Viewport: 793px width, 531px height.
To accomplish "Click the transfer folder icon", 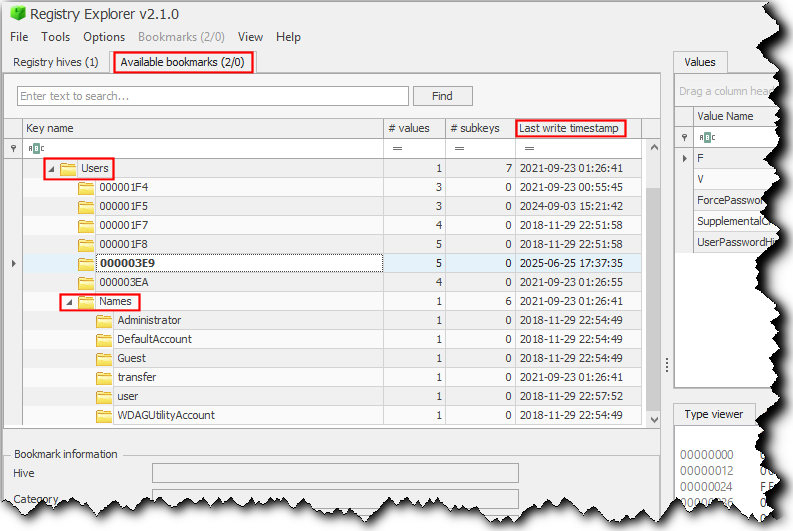I will pyautogui.click(x=104, y=378).
